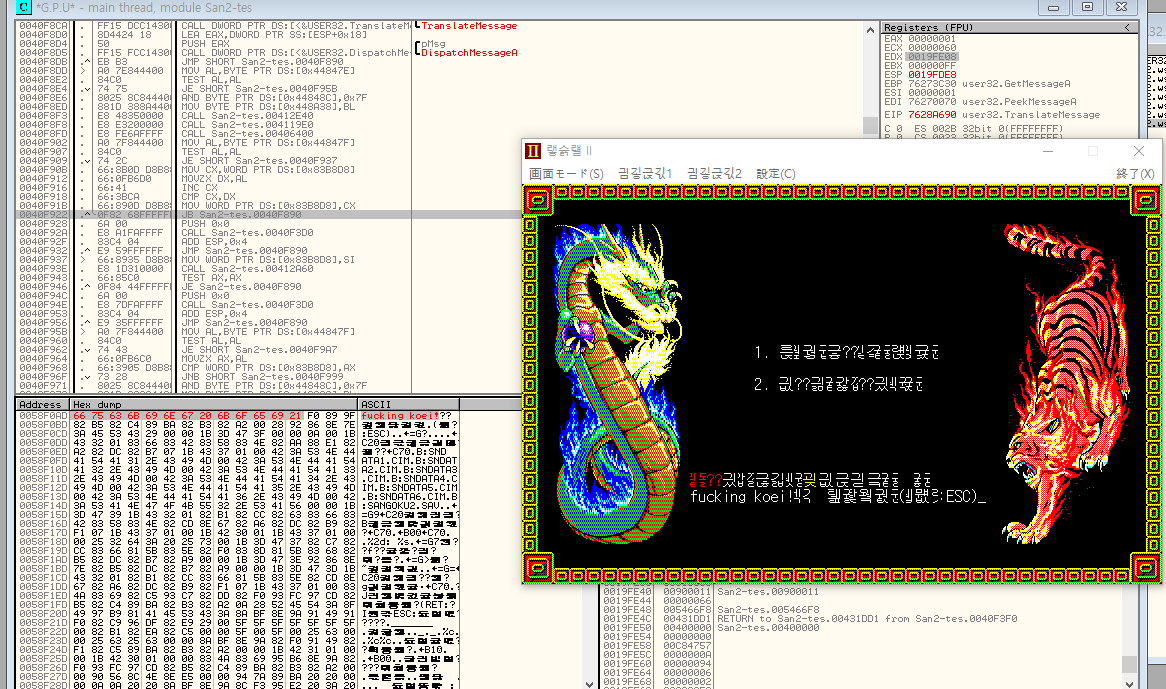Choose option 2 in the game's start menu
This screenshot has width=1166, height=689.
click(x=838, y=384)
